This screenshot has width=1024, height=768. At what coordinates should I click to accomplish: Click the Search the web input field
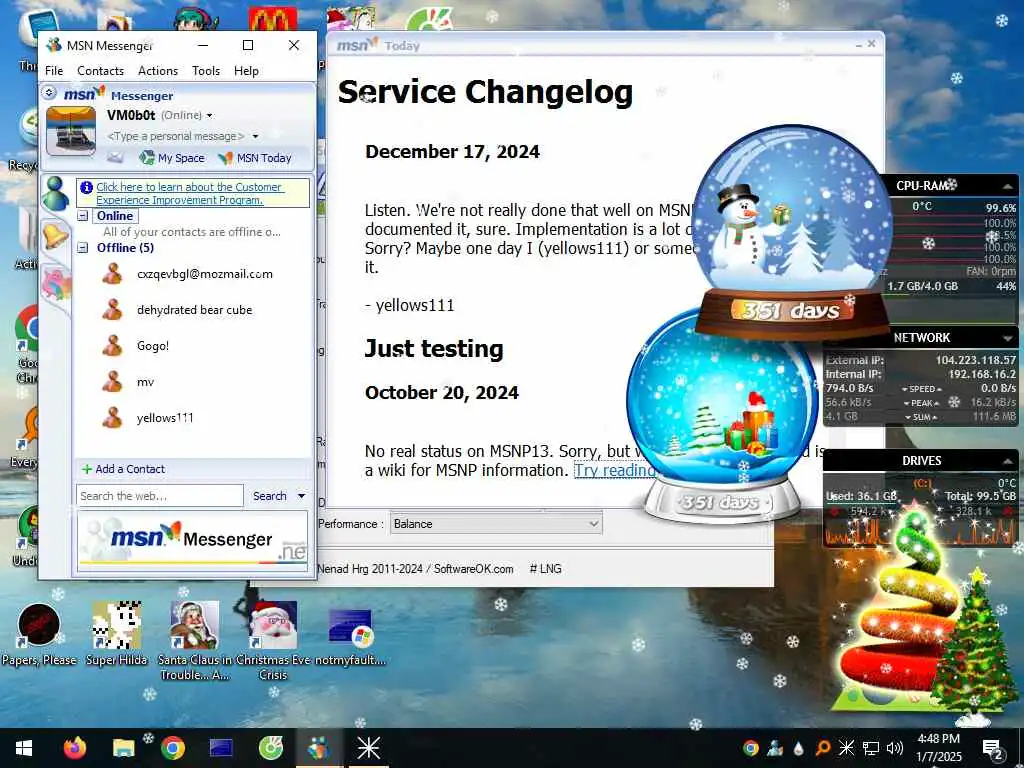pyautogui.click(x=159, y=496)
